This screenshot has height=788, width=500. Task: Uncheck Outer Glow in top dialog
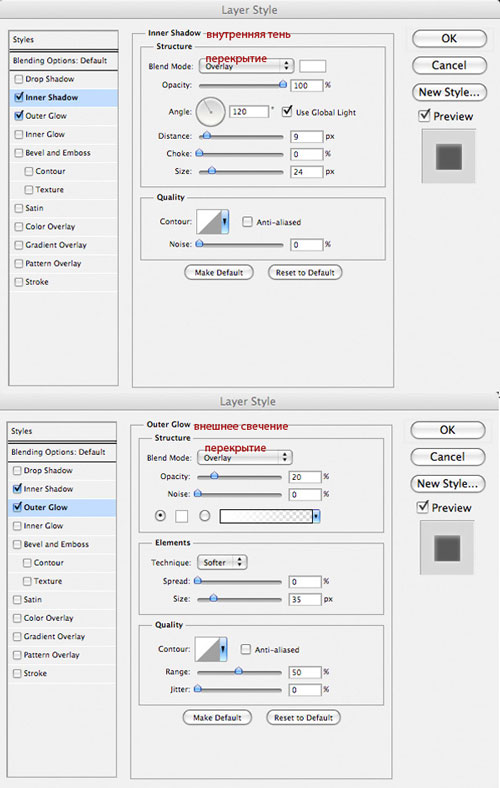coord(19,116)
